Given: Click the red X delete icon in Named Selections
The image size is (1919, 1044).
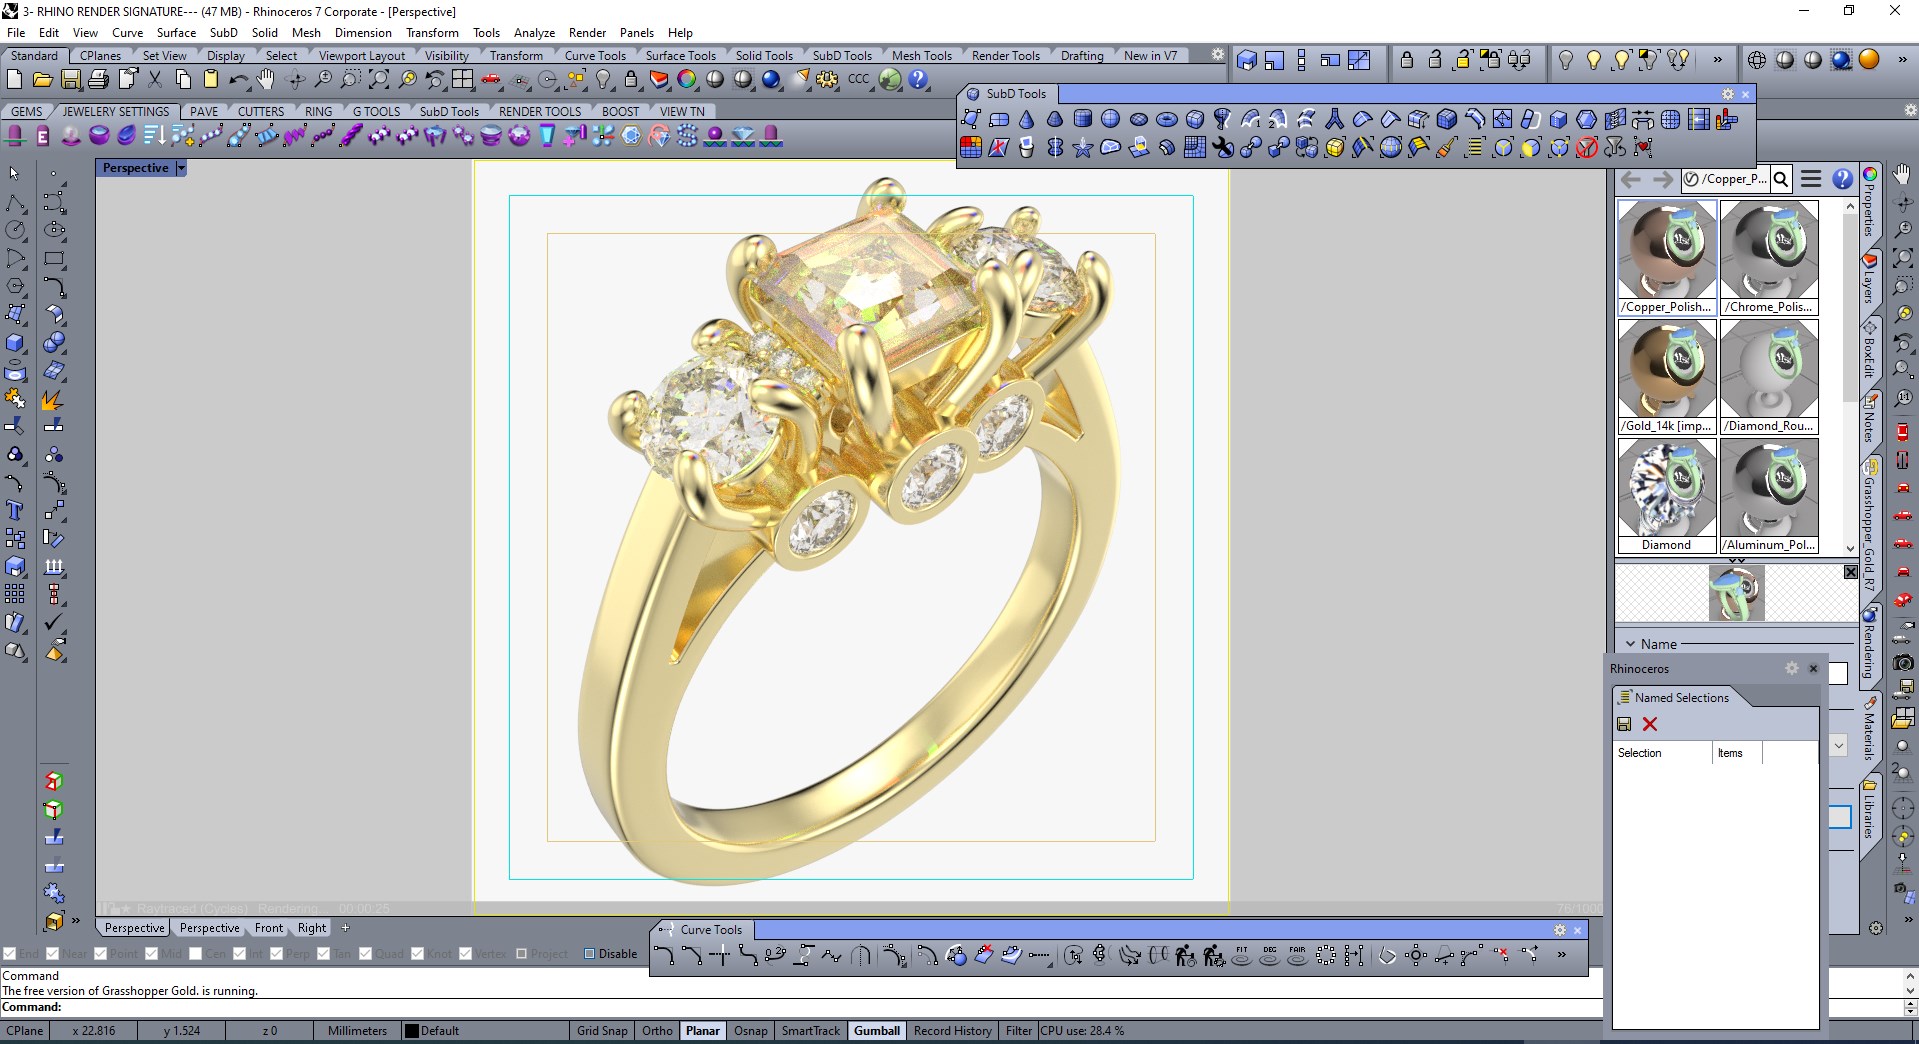Looking at the screenshot, I should [1650, 725].
